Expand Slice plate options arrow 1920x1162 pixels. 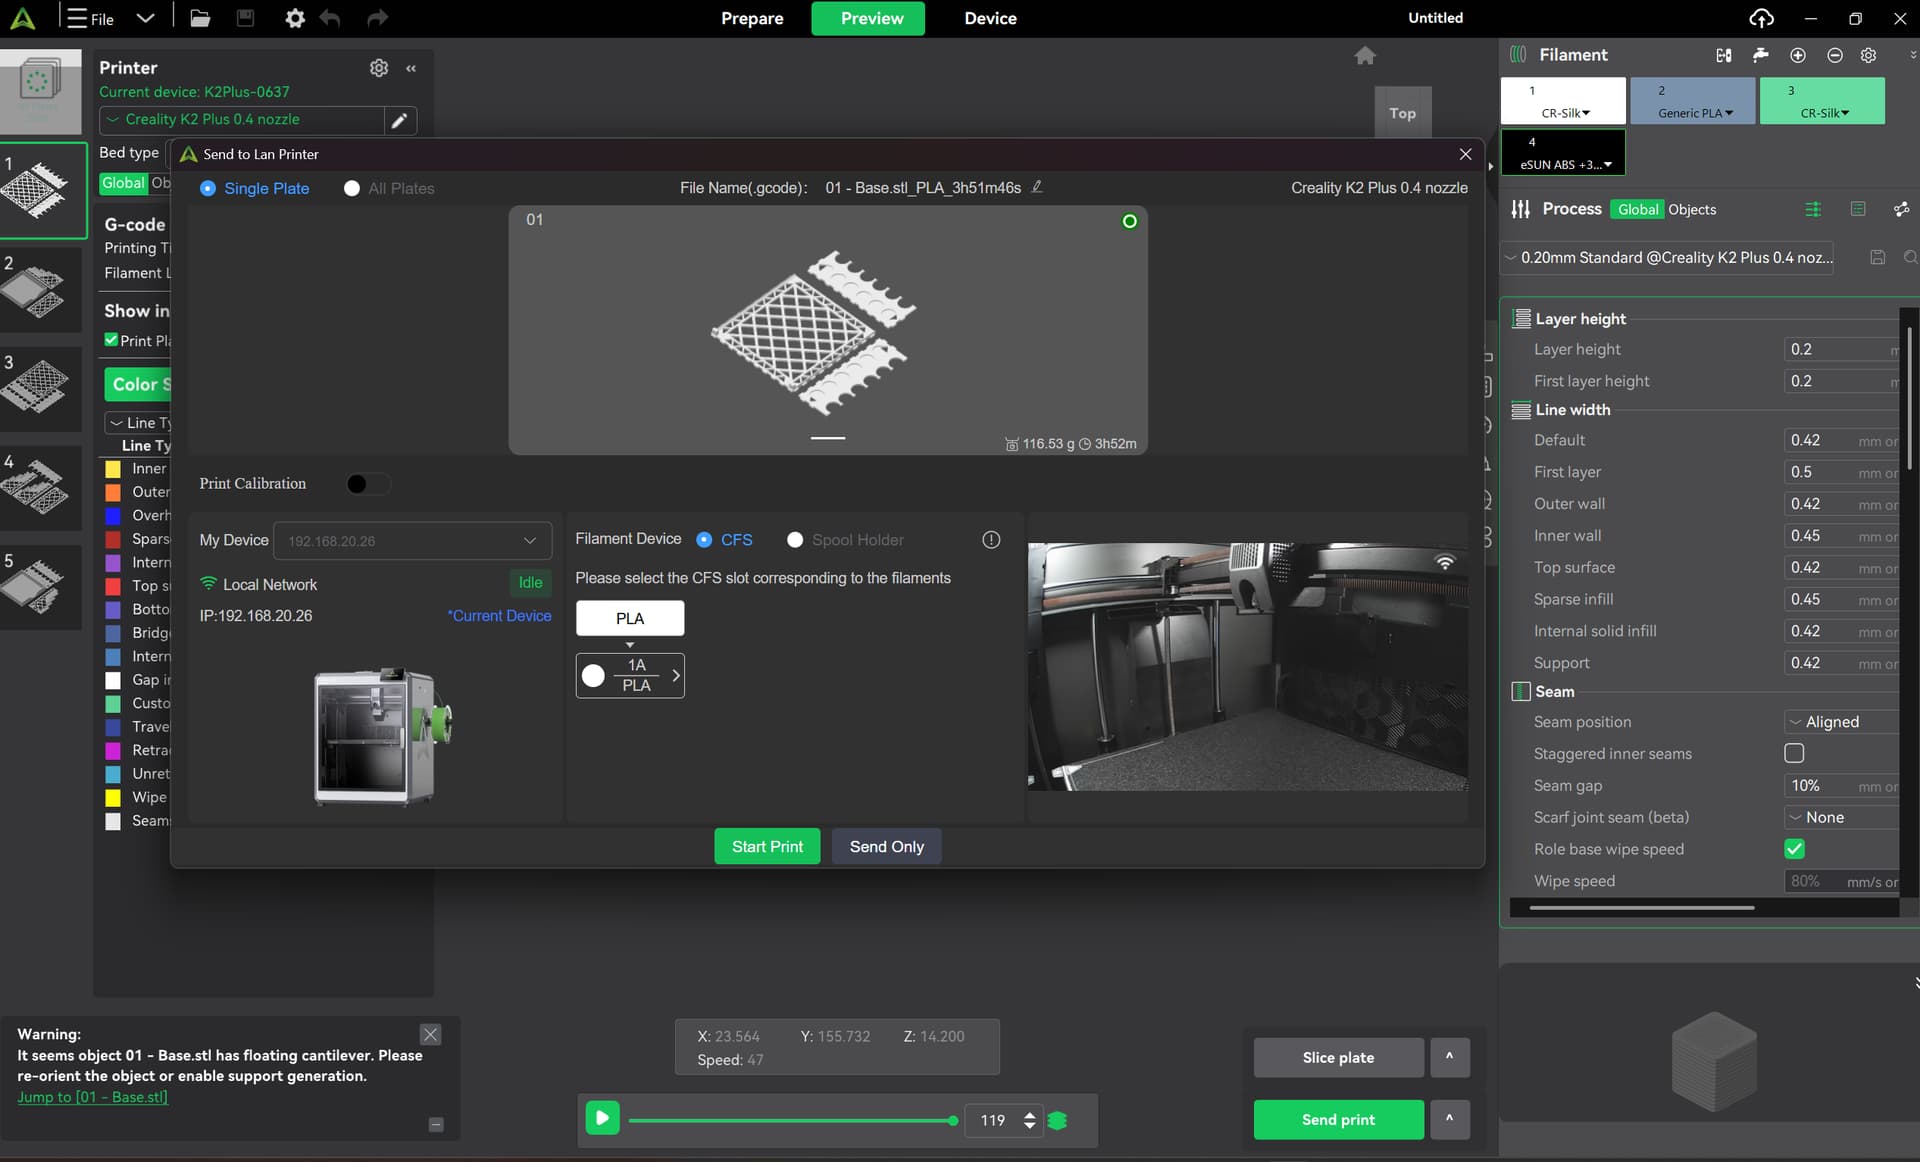(x=1449, y=1057)
